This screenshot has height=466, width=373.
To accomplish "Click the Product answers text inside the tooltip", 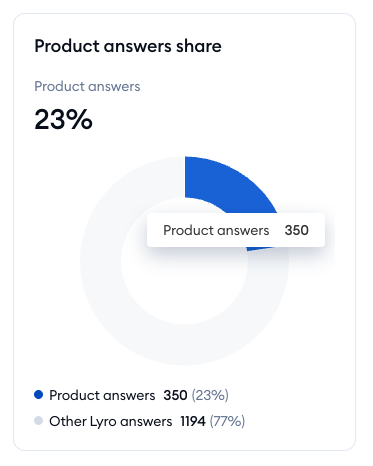I will tap(216, 230).
